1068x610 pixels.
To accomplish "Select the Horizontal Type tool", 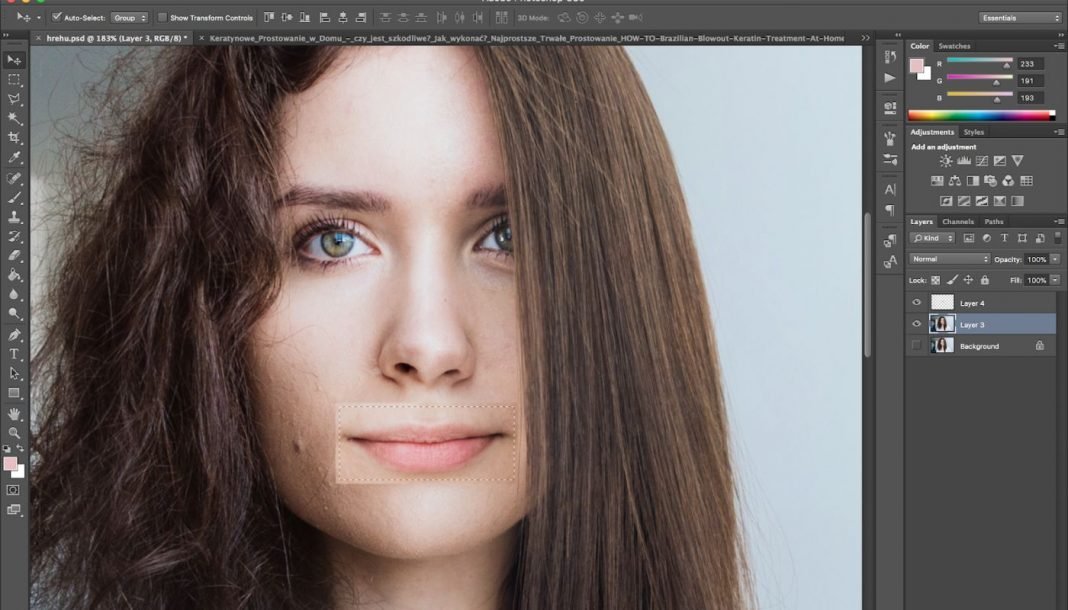I will [13, 353].
